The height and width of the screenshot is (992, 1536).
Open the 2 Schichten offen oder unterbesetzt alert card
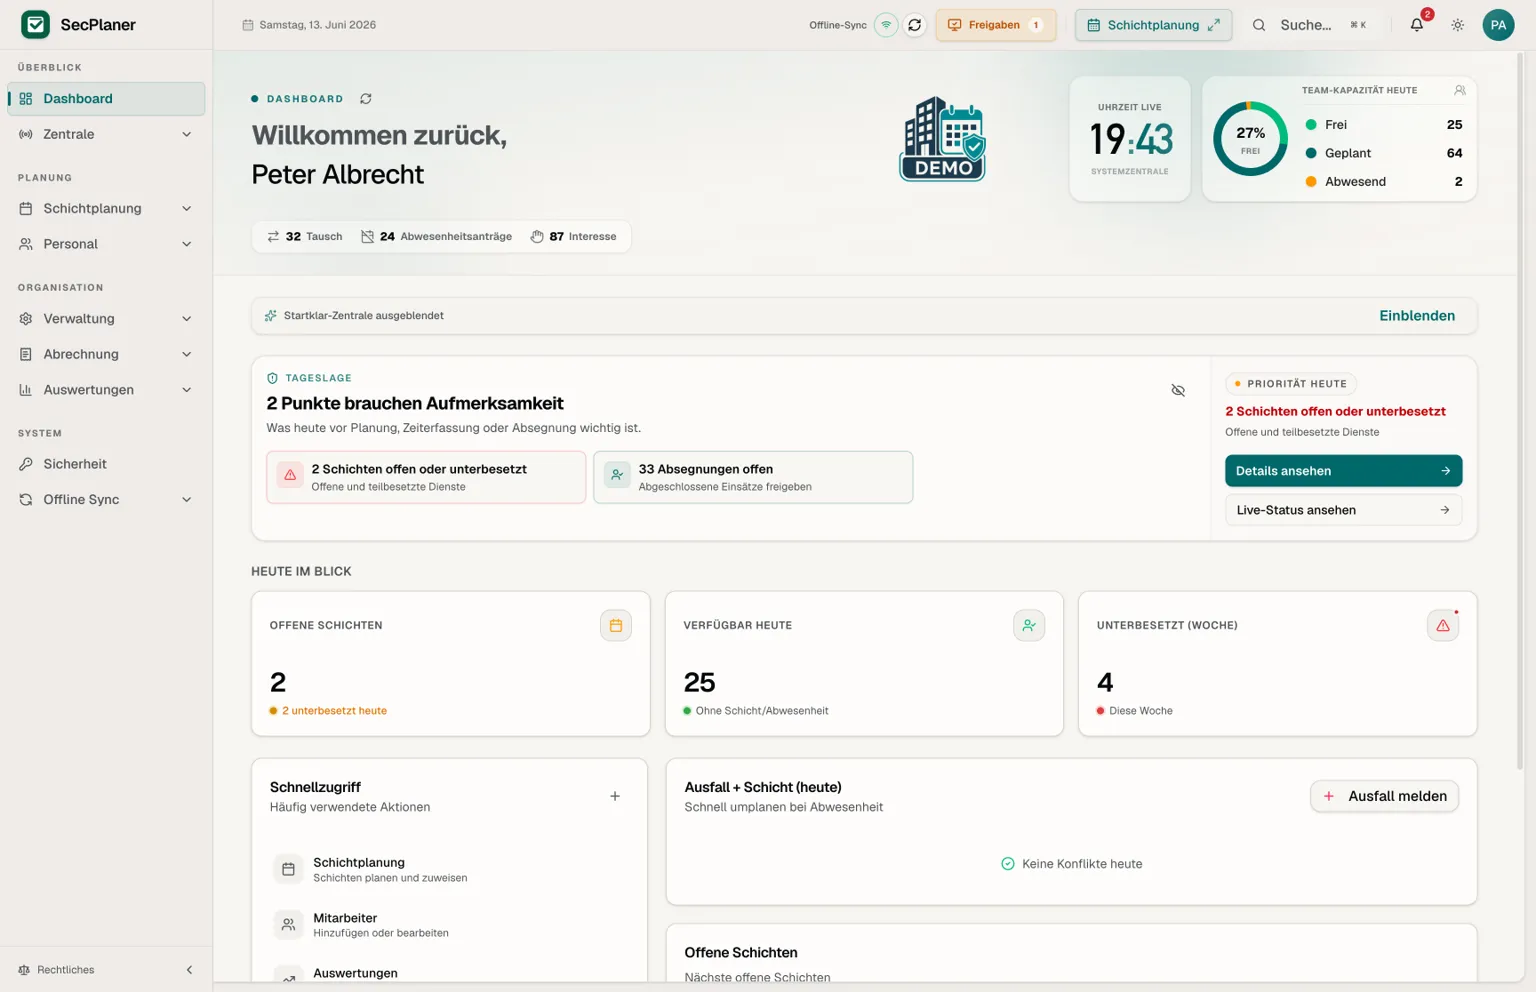[x=426, y=477]
